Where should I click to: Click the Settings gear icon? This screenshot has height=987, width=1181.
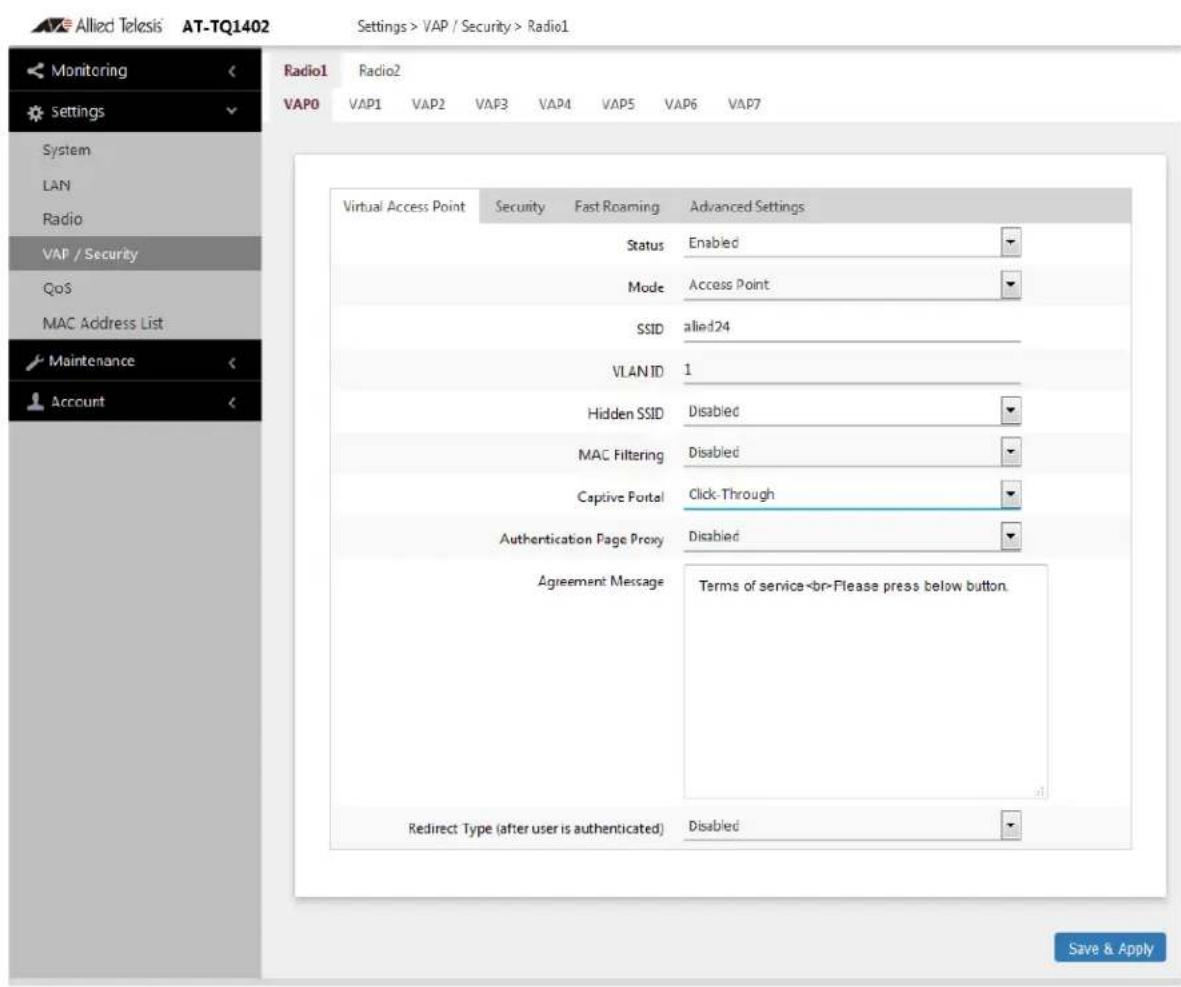point(35,112)
